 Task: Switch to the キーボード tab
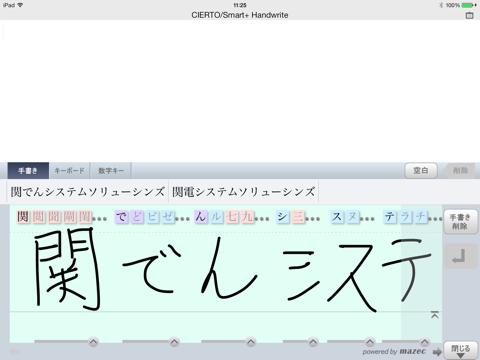click(69, 171)
